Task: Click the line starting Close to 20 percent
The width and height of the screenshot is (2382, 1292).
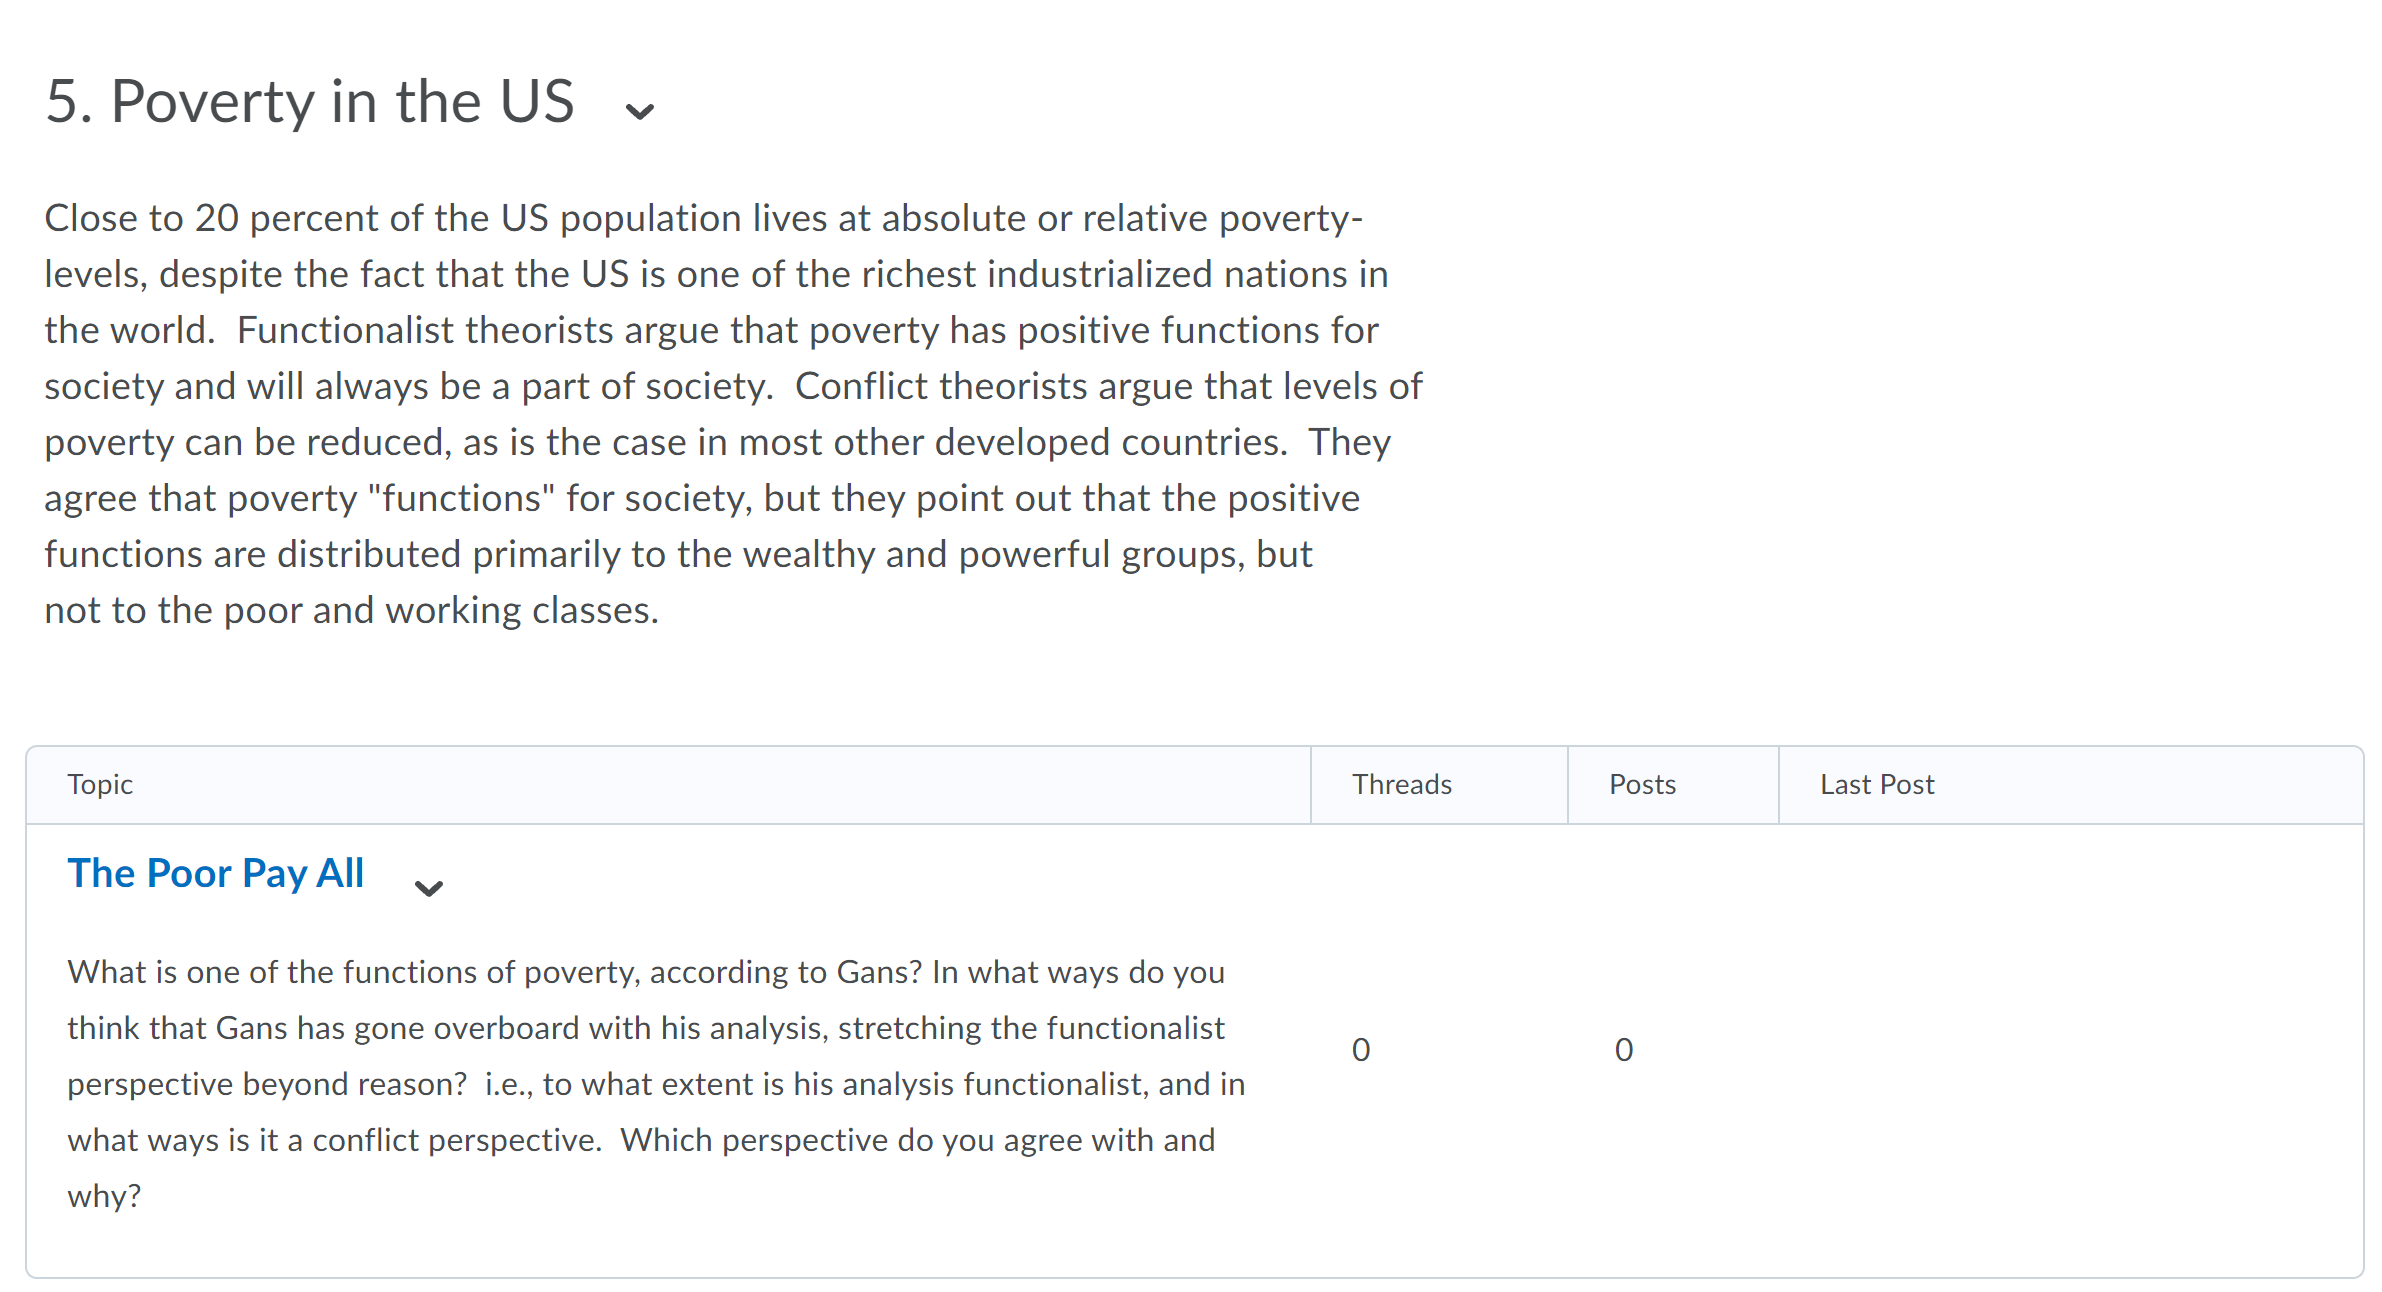Action: 703,218
